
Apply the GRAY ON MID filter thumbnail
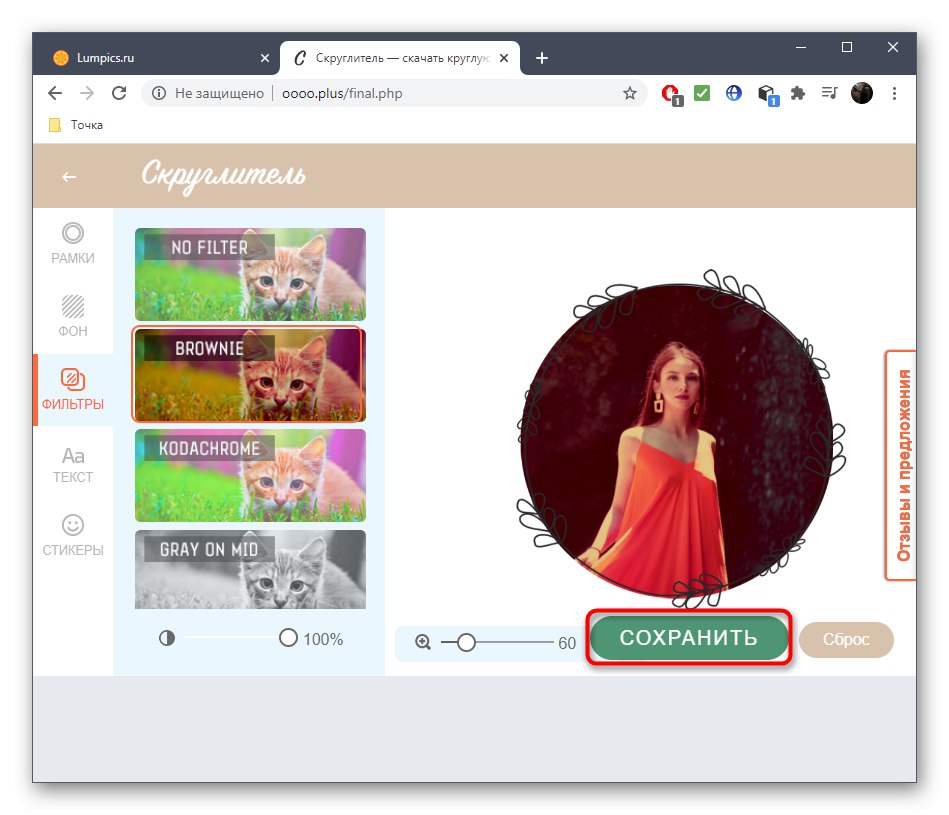click(250, 569)
